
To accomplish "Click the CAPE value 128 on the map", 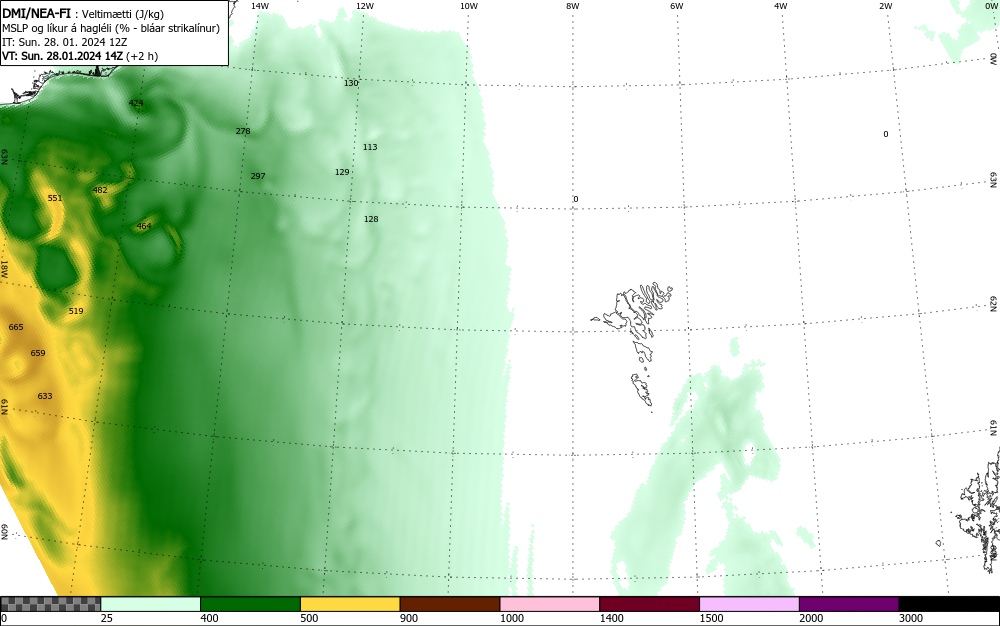I will pyautogui.click(x=371, y=219).
